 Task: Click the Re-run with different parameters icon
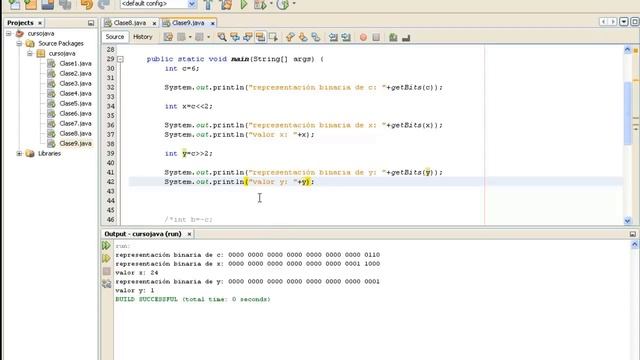(106, 258)
